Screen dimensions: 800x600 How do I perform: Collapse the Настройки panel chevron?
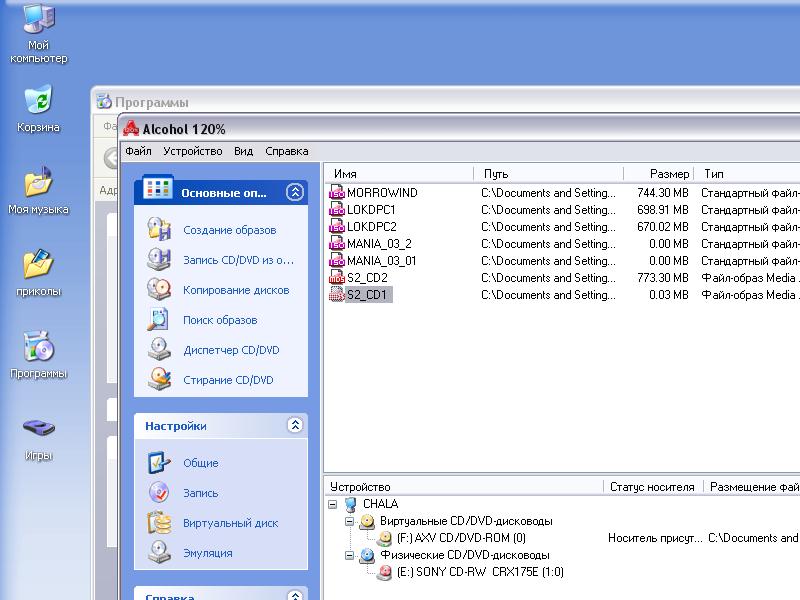pos(294,425)
